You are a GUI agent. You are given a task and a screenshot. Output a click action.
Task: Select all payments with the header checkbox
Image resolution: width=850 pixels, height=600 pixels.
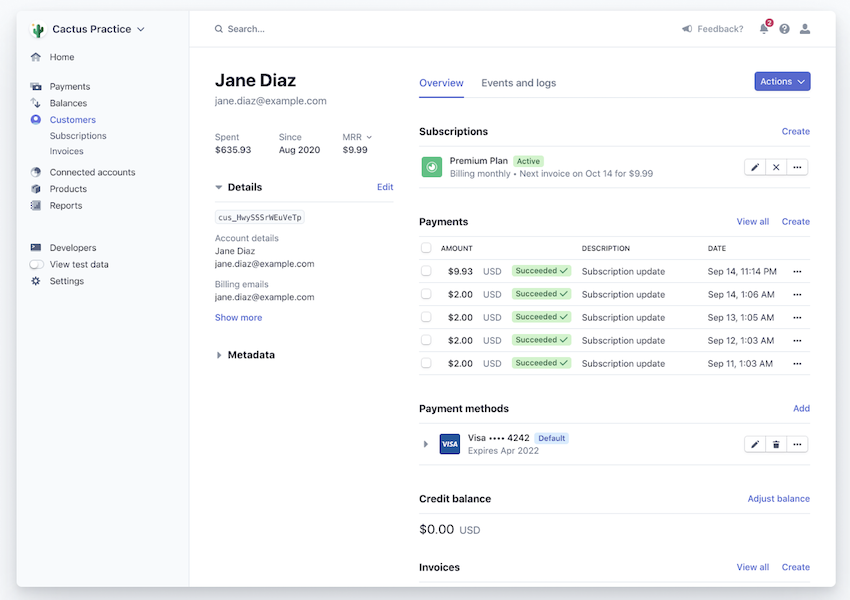coord(425,248)
